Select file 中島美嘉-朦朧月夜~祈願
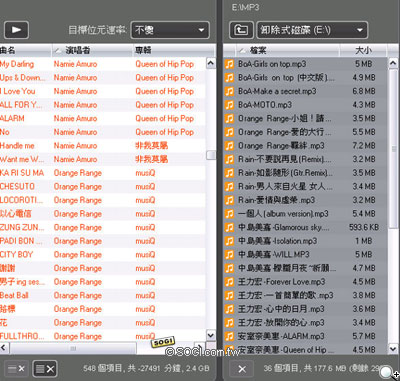The image size is (400, 381). pos(305,268)
